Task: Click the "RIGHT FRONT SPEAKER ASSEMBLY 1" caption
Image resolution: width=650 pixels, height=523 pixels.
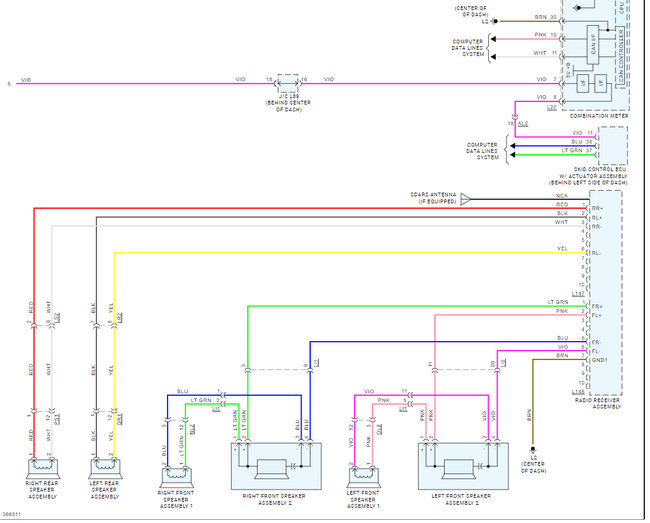Action: (x=176, y=499)
